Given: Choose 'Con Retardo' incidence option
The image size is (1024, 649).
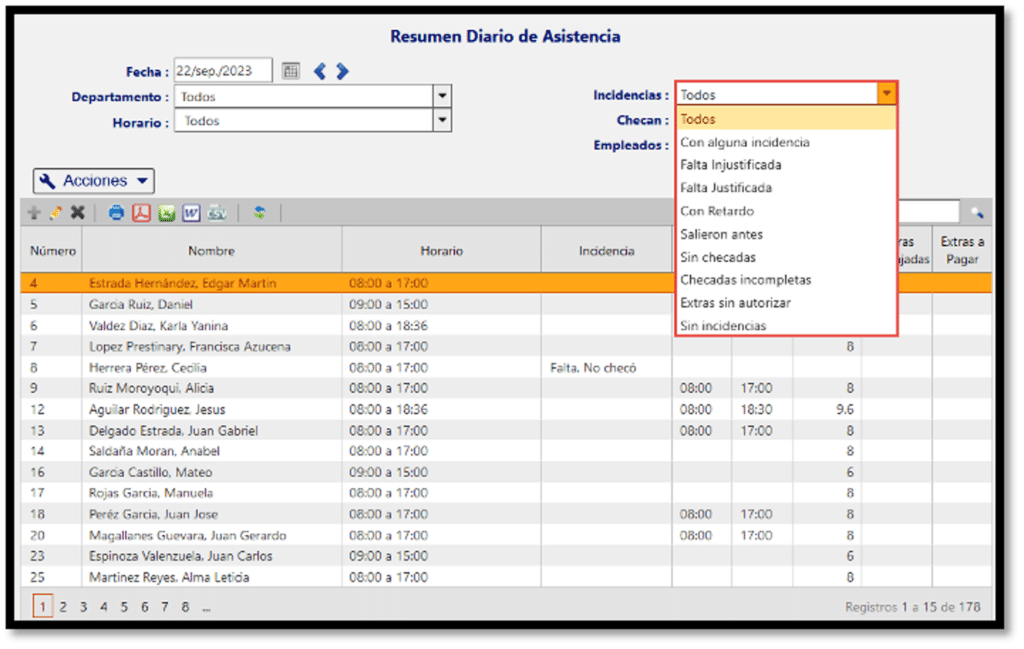Looking at the screenshot, I should pos(717,211).
